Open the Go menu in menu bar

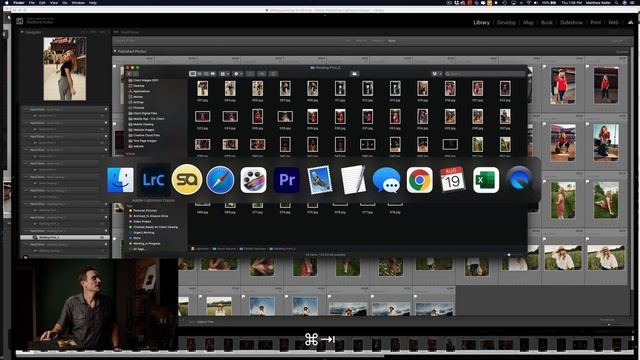[64, 2]
